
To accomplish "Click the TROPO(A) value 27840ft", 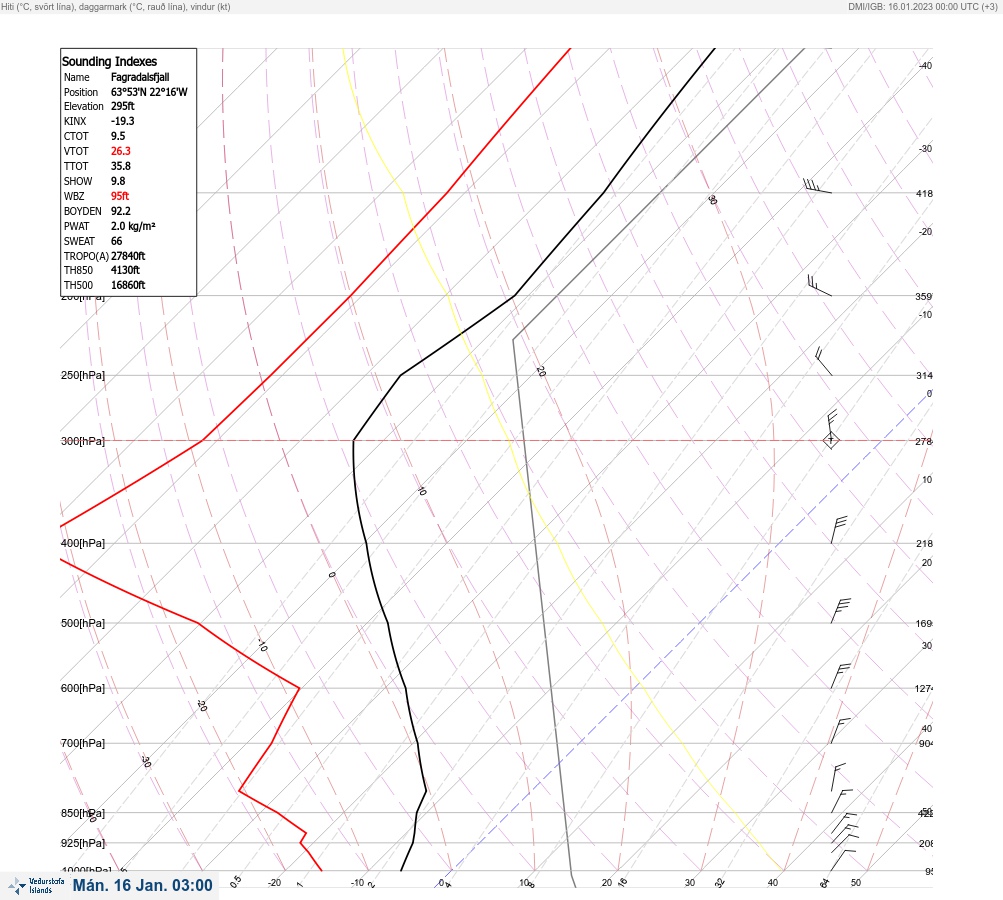I will click(x=128, y=256).
